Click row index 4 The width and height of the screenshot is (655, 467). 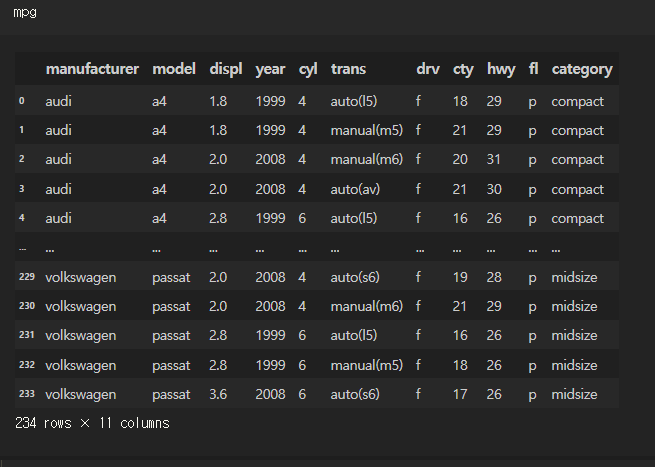[22, 218]
